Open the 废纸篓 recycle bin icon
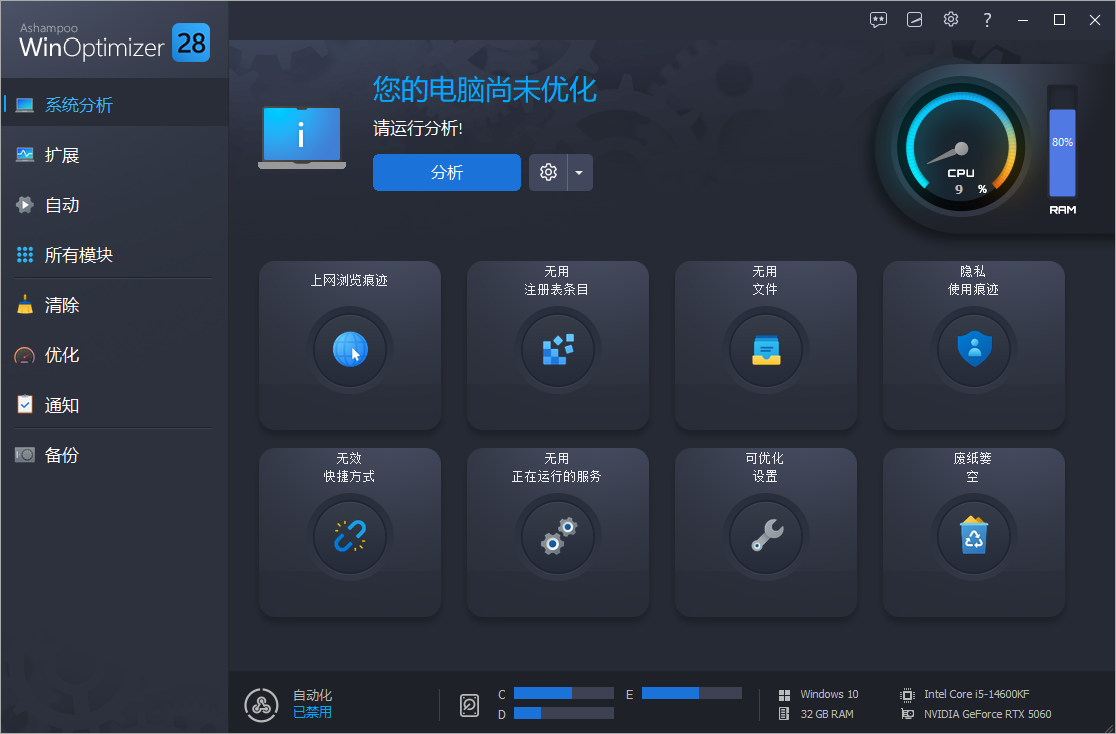The height and width of the screenshot is (734, 1116). coord(974,536)
